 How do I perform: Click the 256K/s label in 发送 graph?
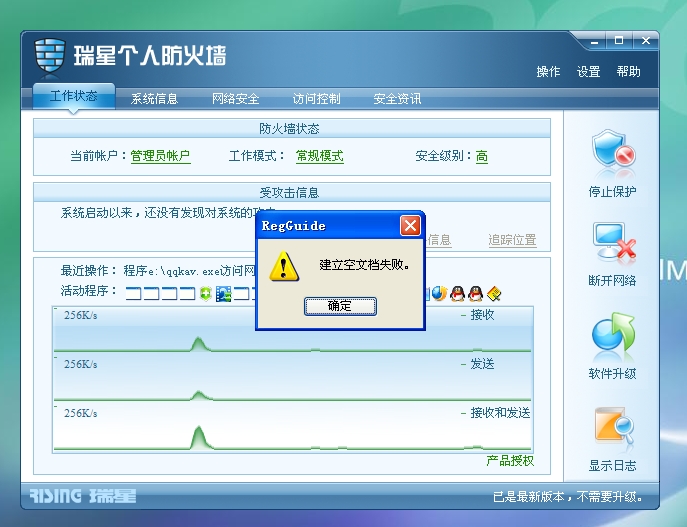[x=80, y=364]
